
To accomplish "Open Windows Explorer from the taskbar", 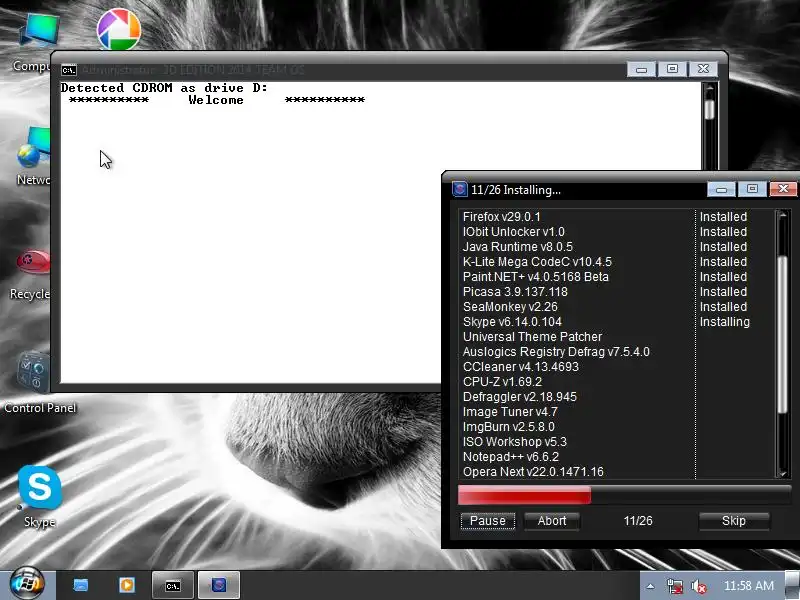I will (81, 585).
